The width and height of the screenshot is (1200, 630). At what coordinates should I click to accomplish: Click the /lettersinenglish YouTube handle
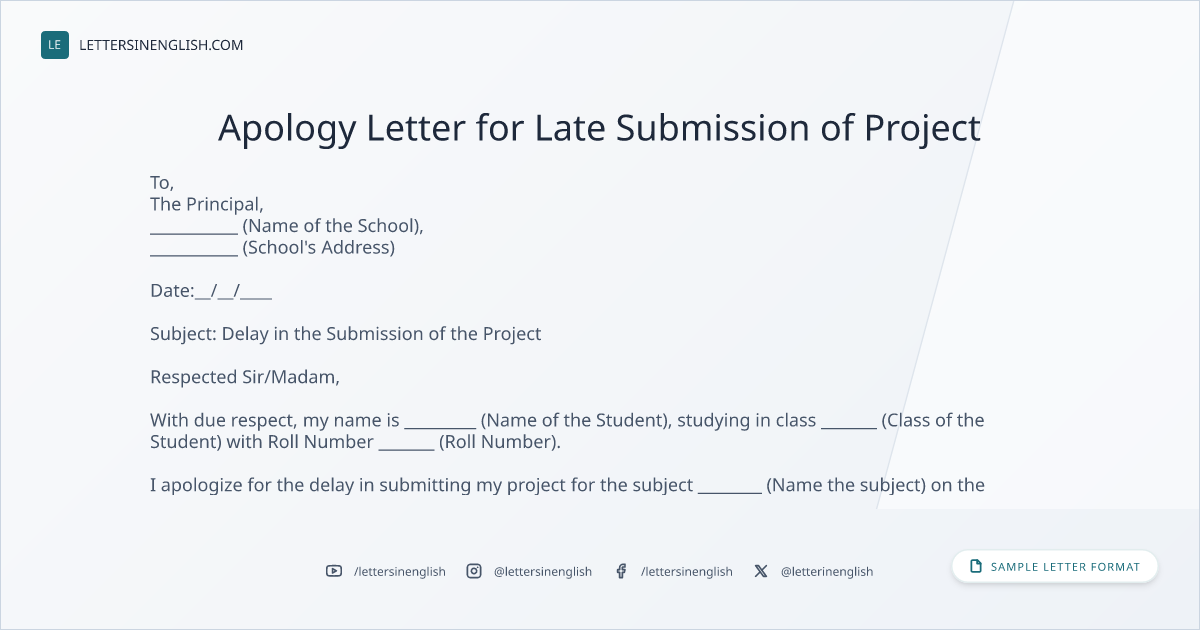(x=400, y=571)
